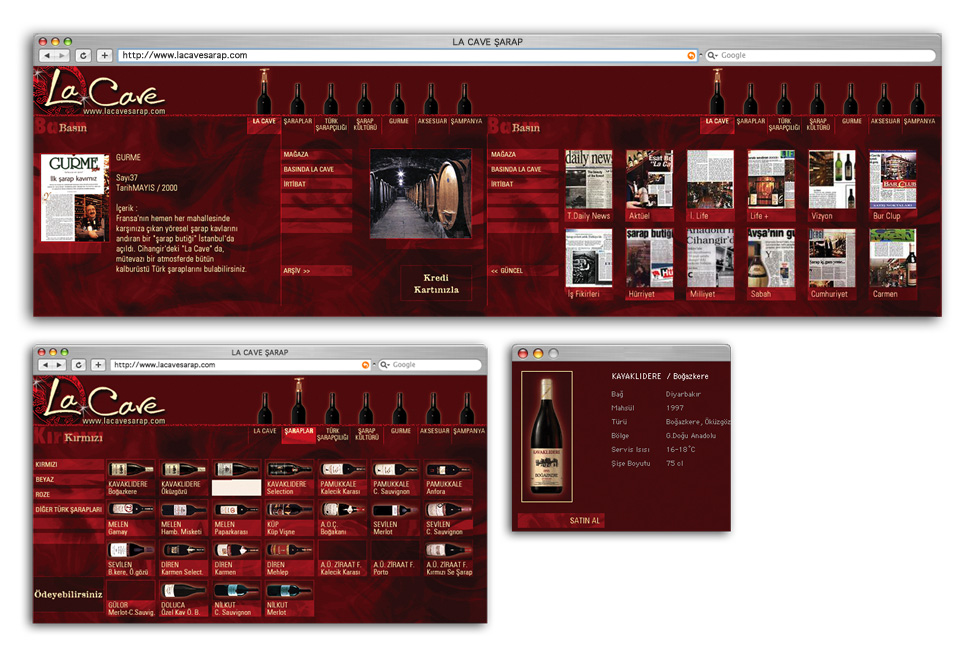Screen dimensions: 975x650
Task: Open the GURME tab in the Kırmızı window
Action: click(400, 431)
